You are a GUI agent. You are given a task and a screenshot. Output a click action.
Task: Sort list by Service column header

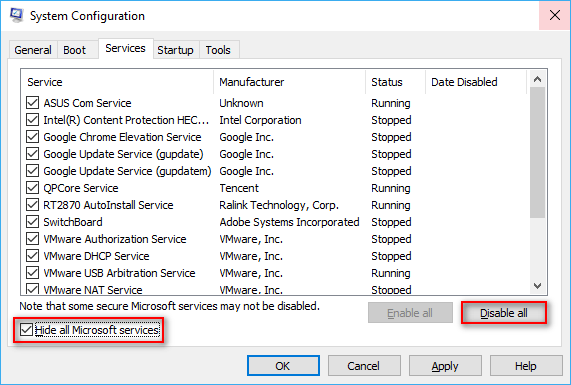[x=117, y=82]
